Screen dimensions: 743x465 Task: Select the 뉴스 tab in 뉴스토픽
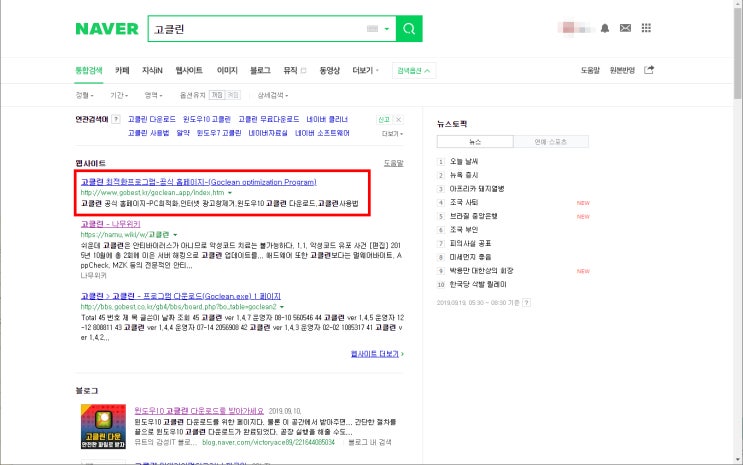pos(475,142)
